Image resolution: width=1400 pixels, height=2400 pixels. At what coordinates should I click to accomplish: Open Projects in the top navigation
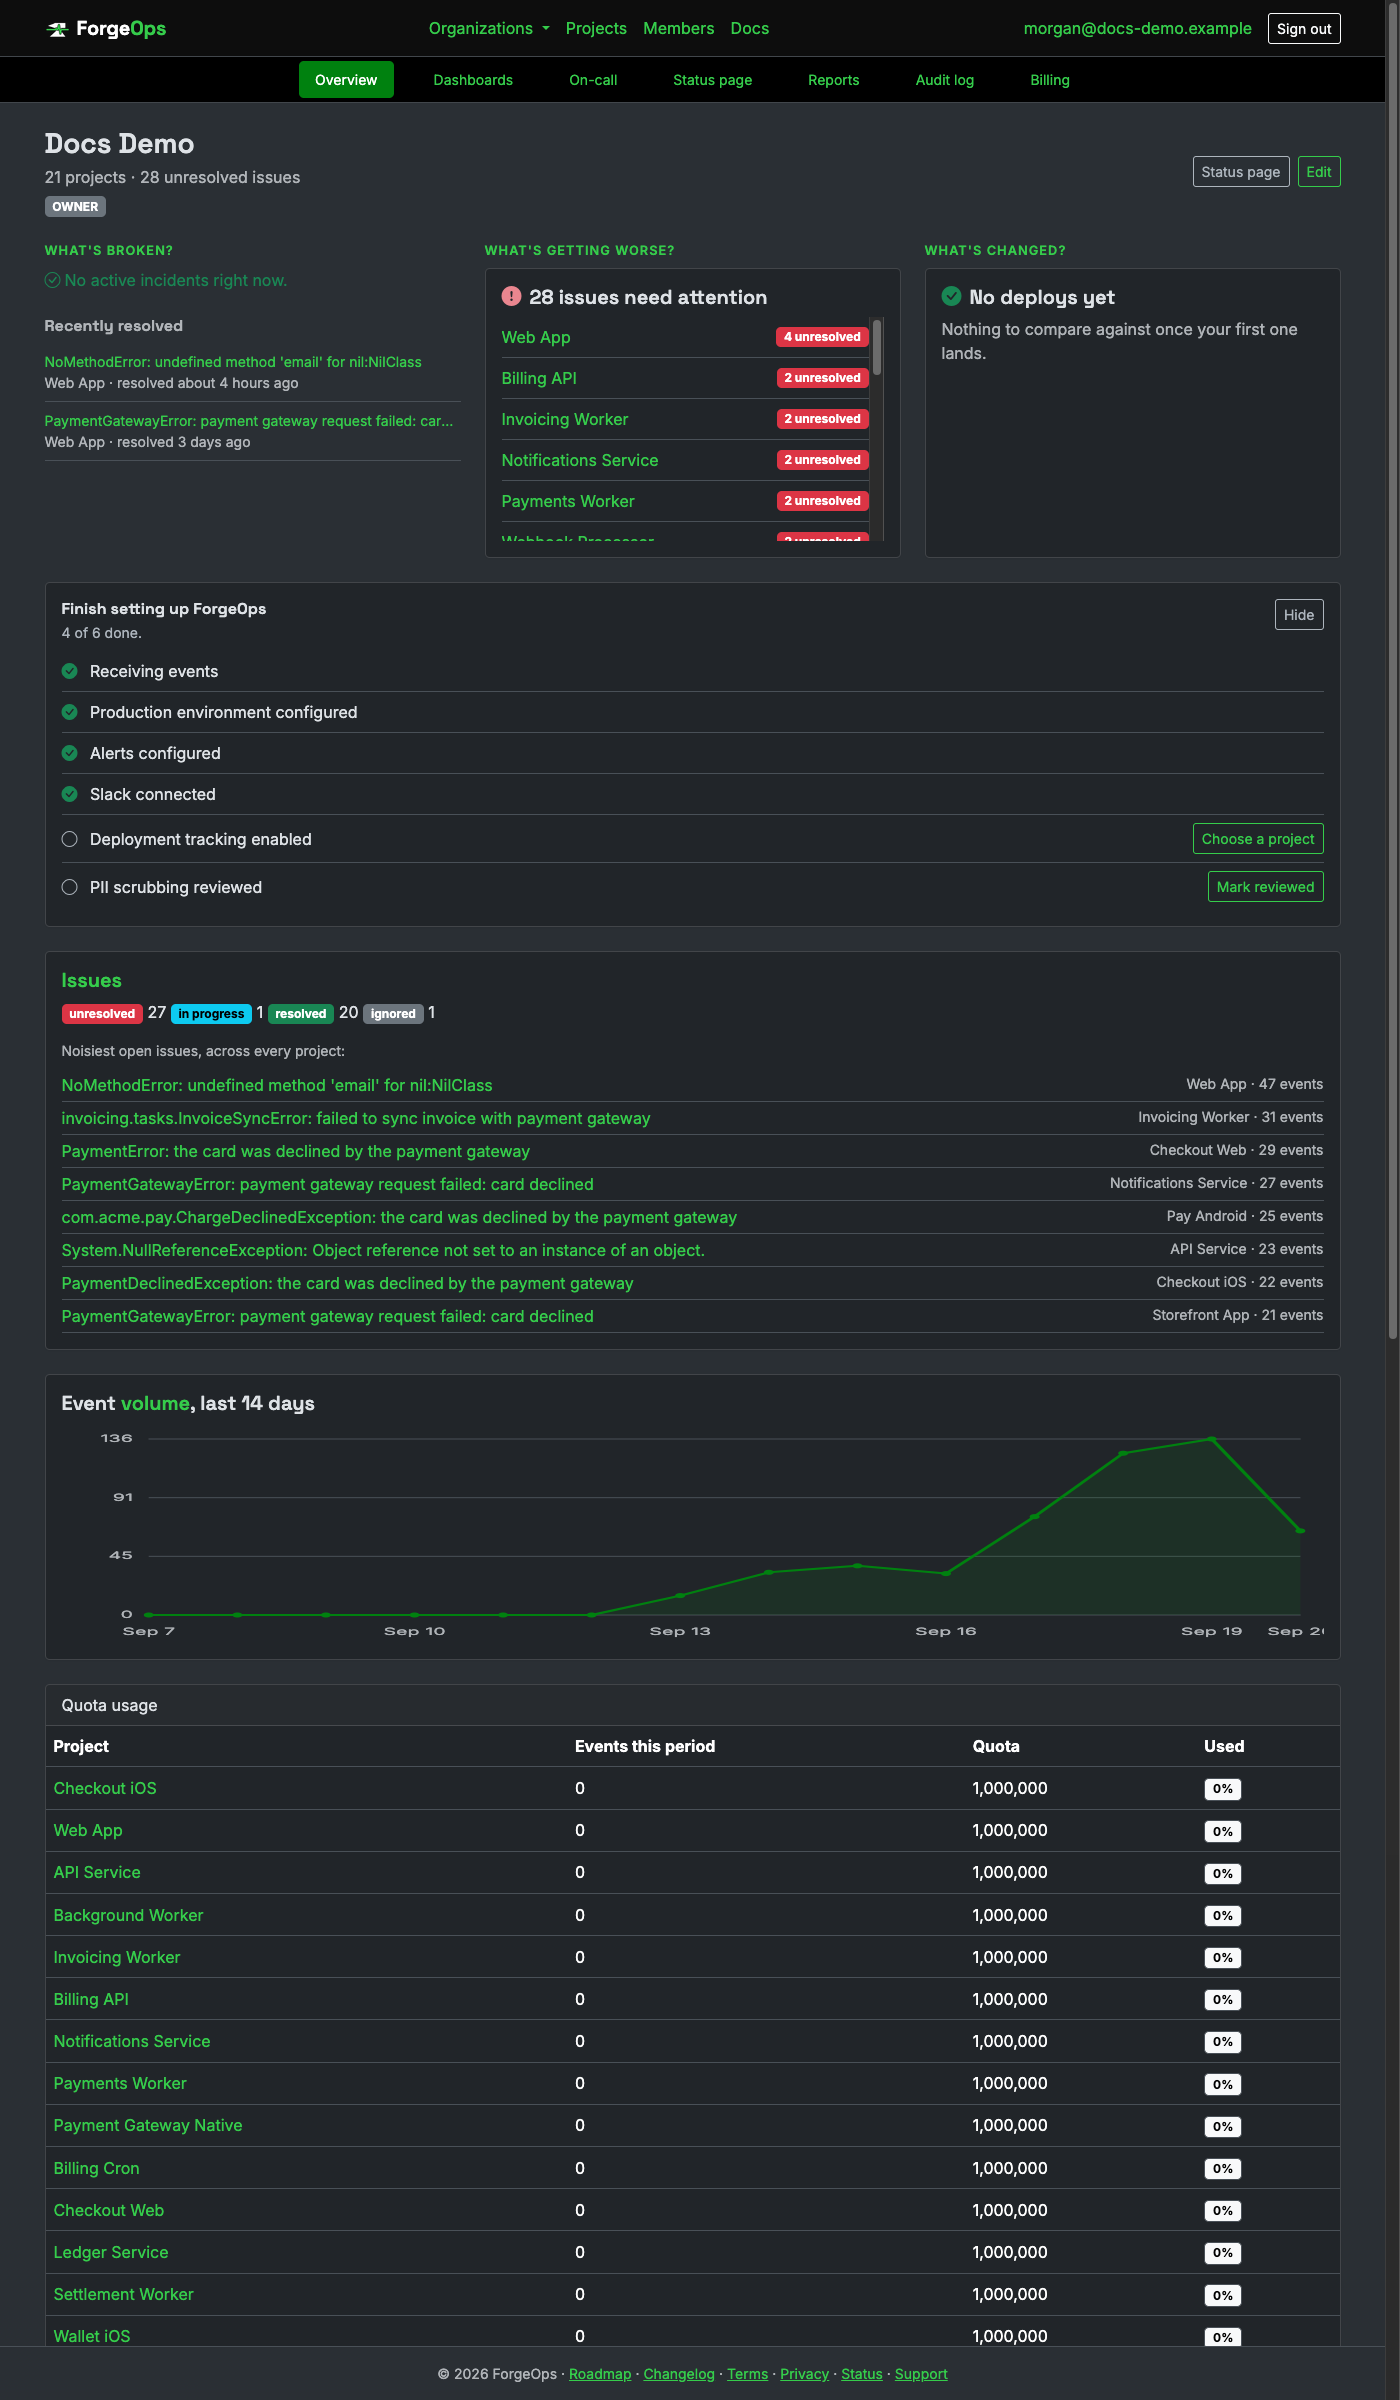pyautogui.click(x=596, y=28)
